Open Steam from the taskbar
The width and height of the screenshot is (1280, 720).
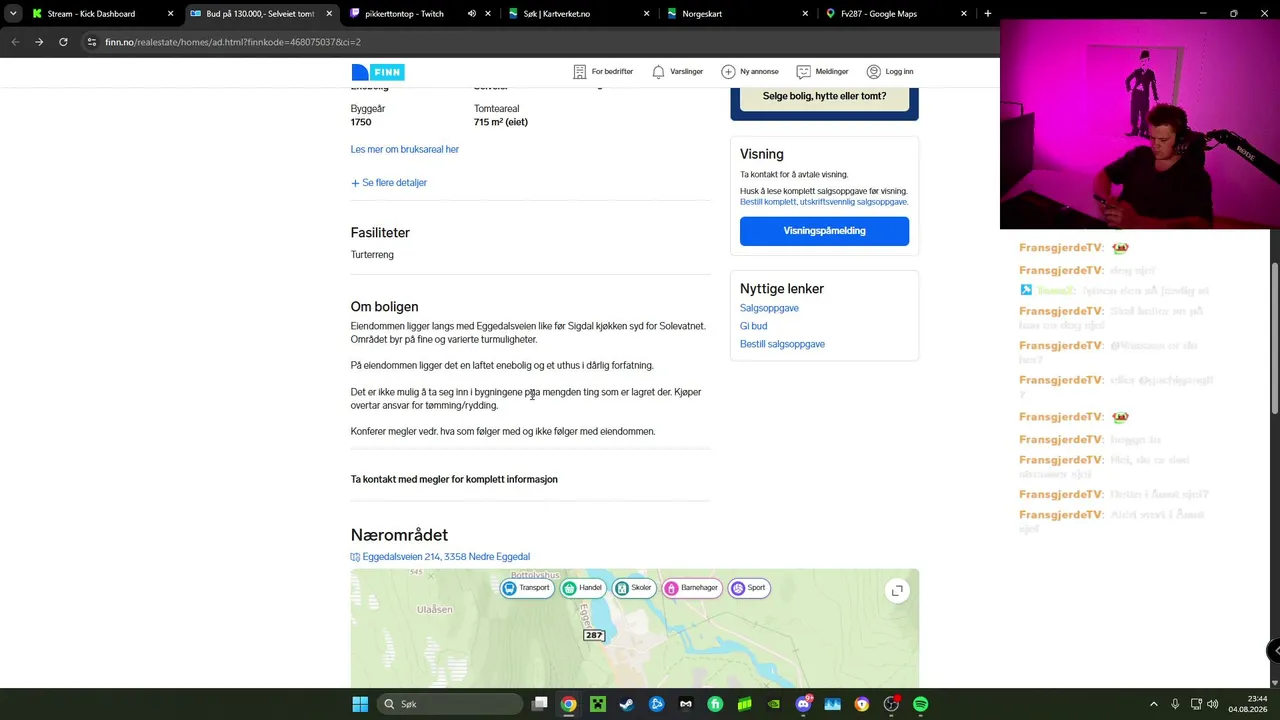[626, 704]
